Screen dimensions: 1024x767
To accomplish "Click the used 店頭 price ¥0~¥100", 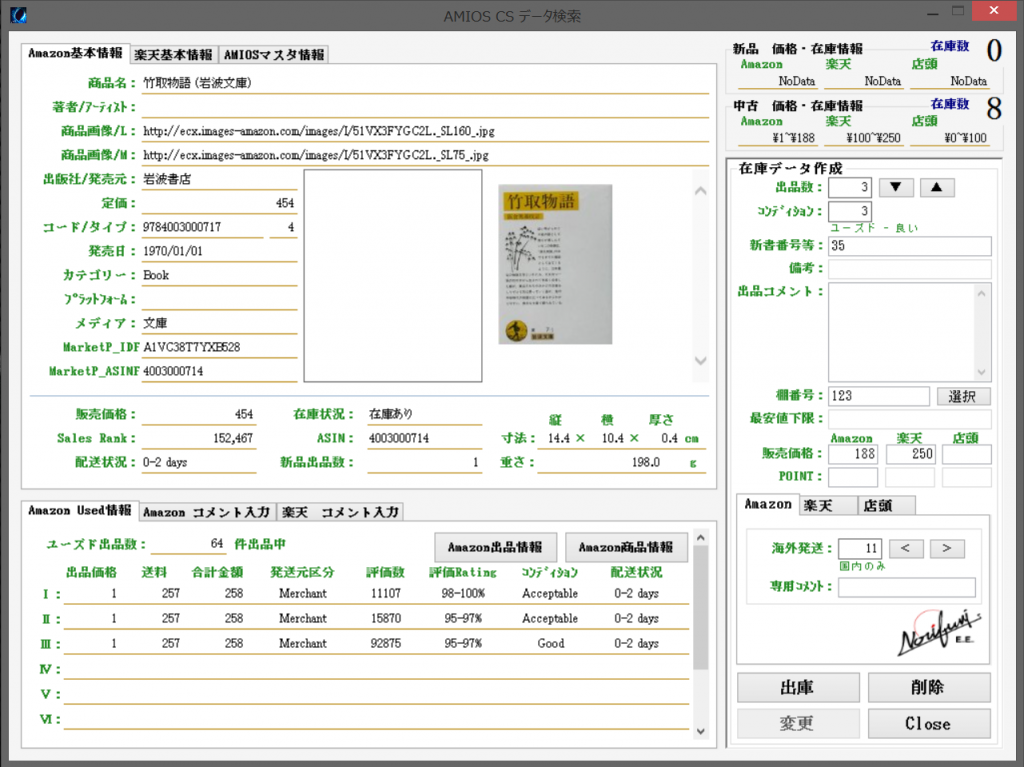I will pyautogui.click(x=965, y=138).
